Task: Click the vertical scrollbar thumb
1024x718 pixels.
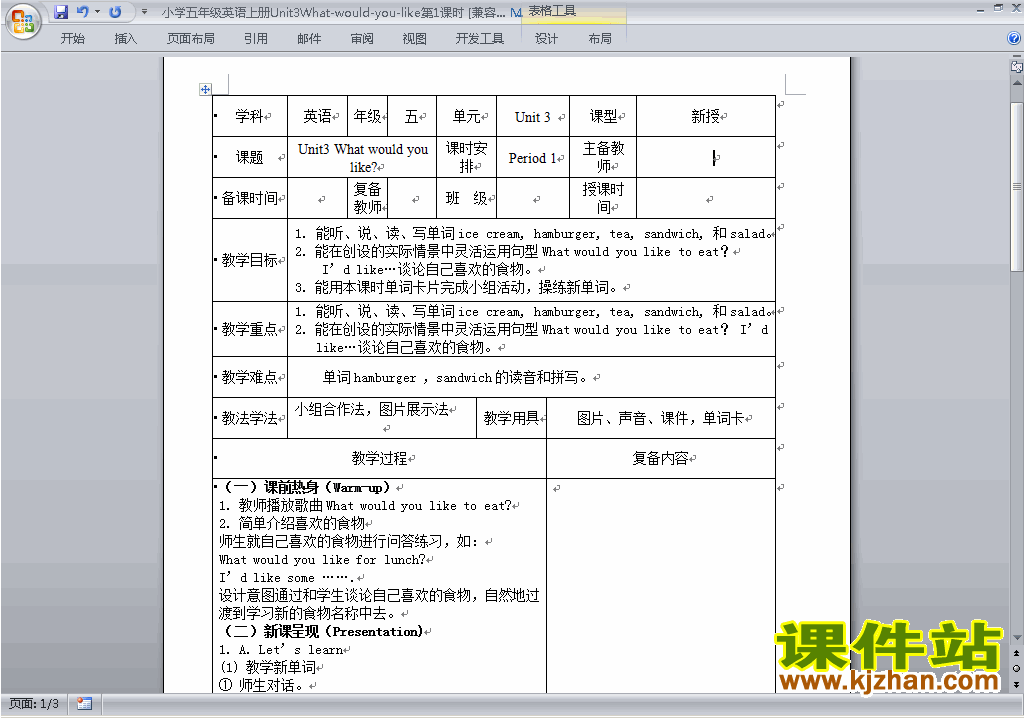Action: tap(1017, 186)
